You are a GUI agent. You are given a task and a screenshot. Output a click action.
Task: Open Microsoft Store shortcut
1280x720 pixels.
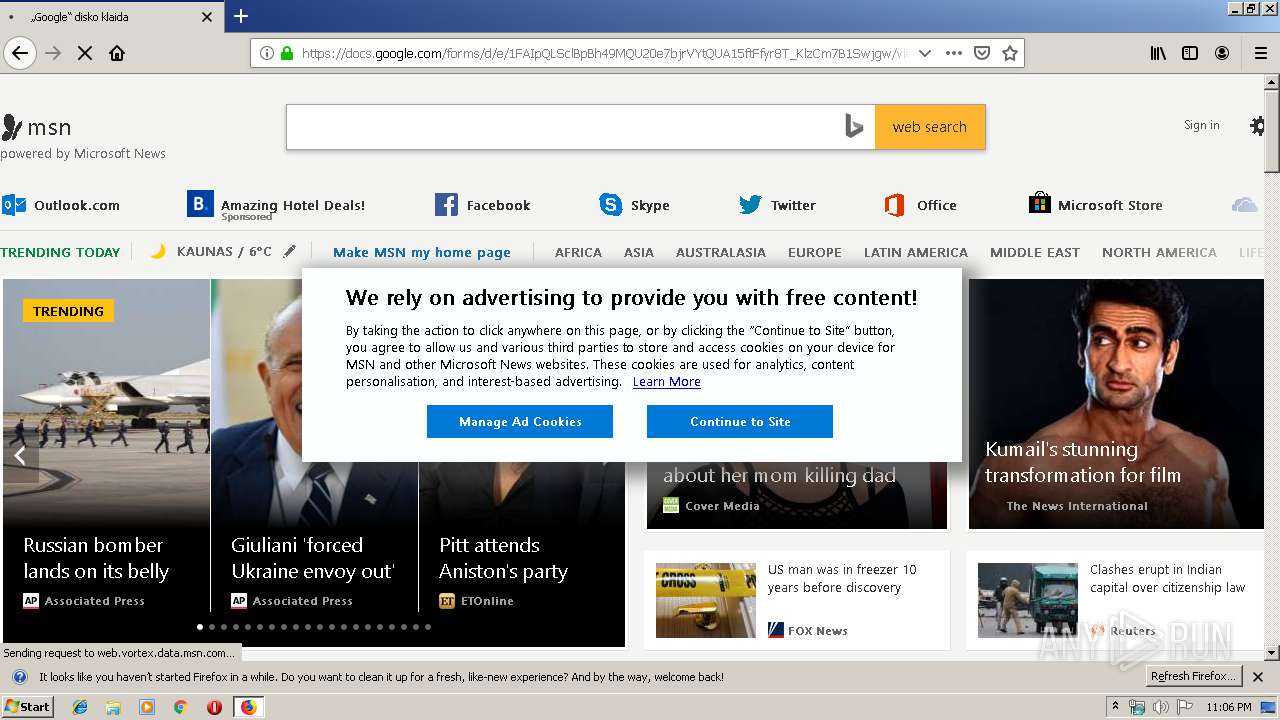[x=1096, y=205]
